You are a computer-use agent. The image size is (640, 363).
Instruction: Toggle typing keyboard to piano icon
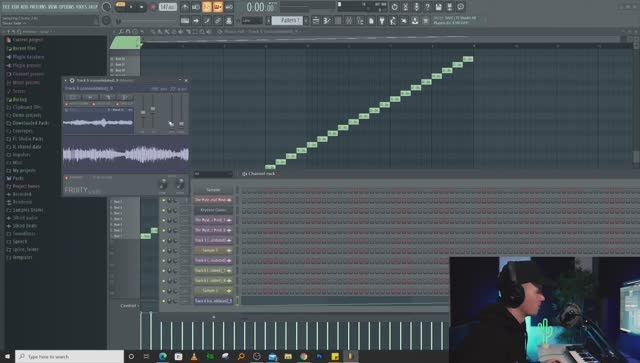(x=185, y=20)
